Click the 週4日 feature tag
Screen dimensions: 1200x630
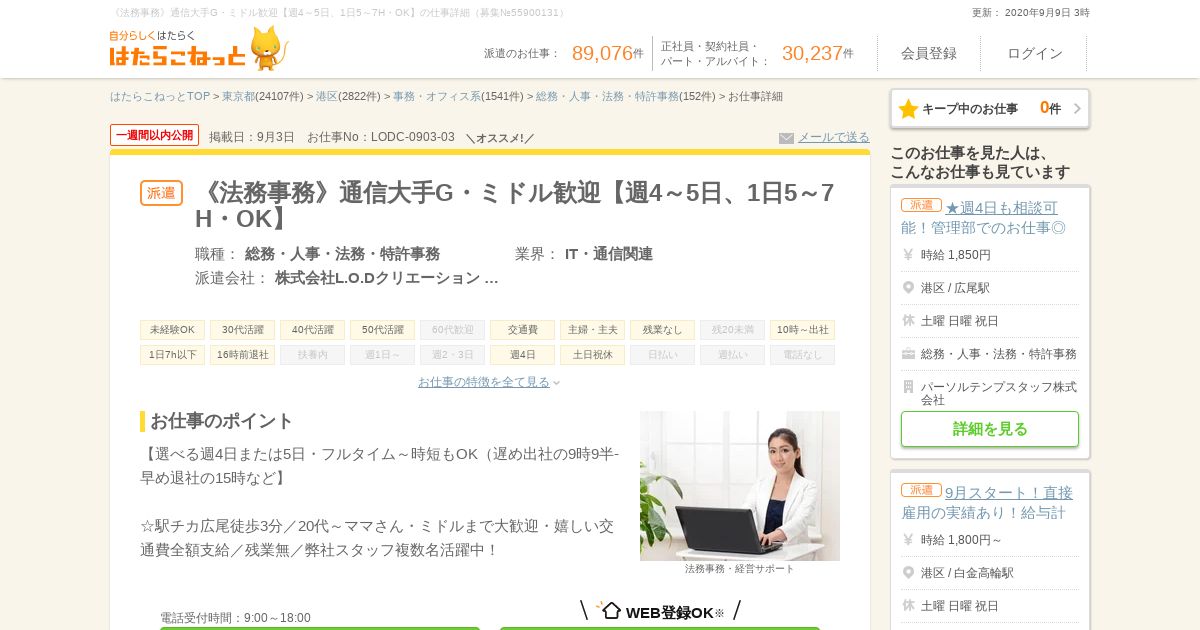pos(522,355)
